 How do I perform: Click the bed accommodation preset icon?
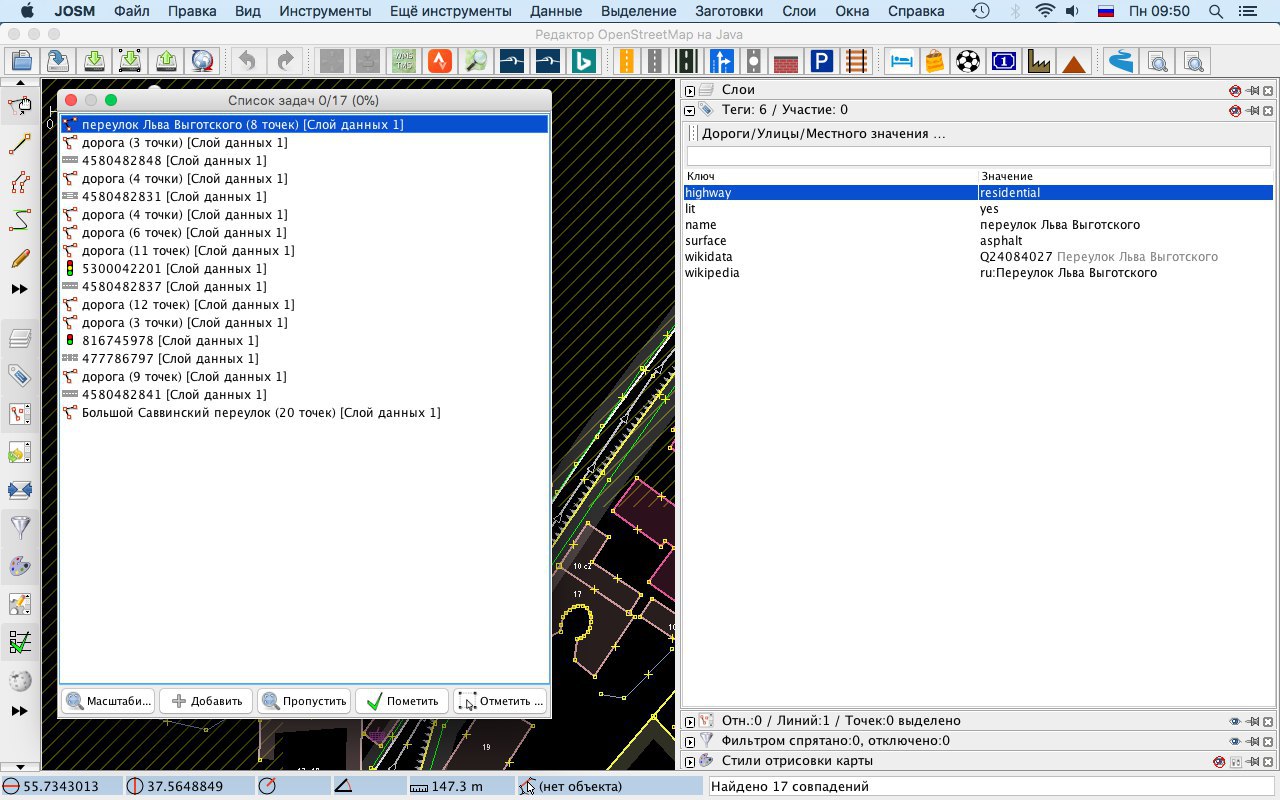coord(902,61)
